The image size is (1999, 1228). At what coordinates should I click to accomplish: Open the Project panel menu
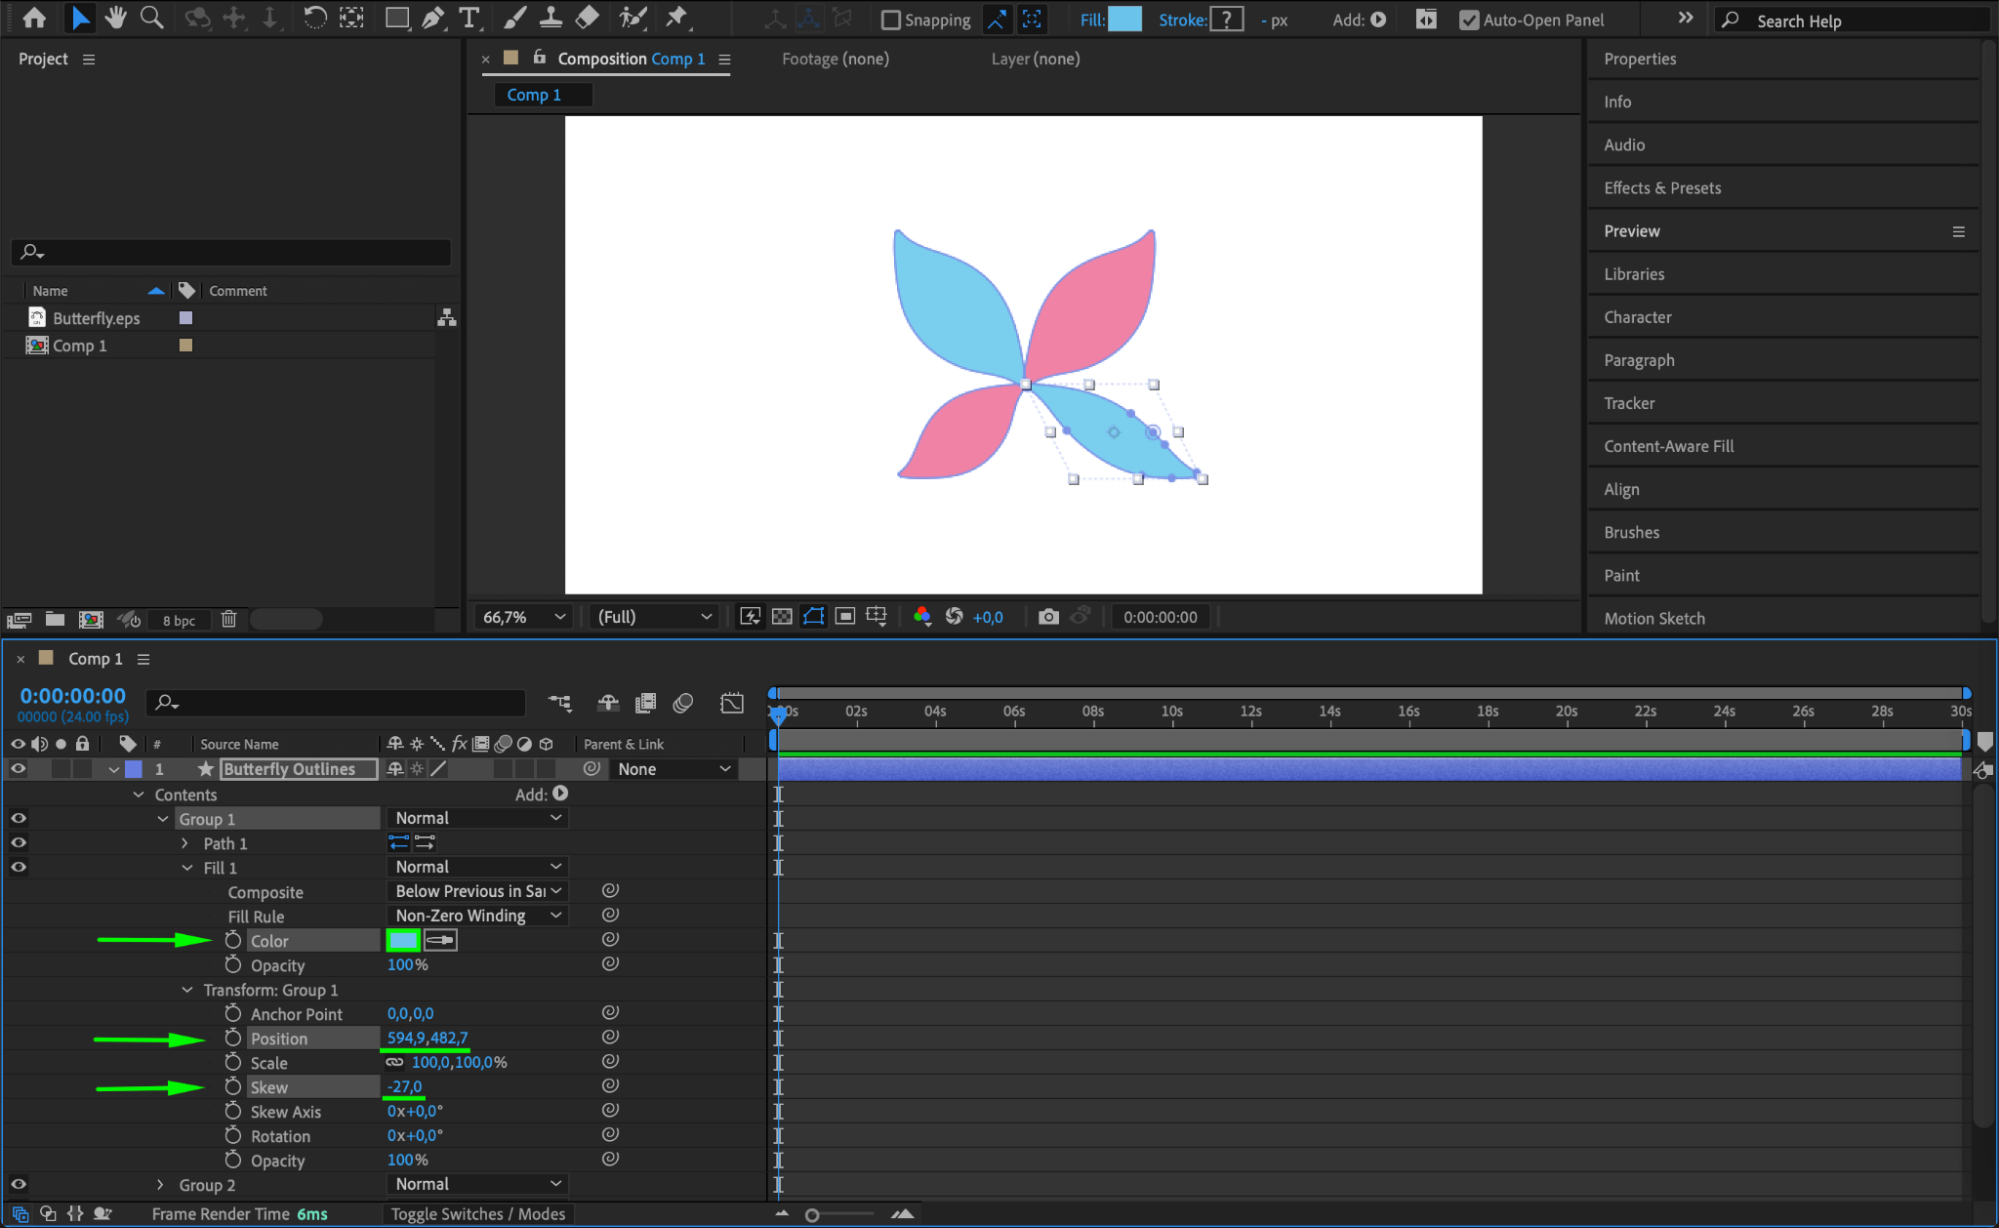point(89,59)
